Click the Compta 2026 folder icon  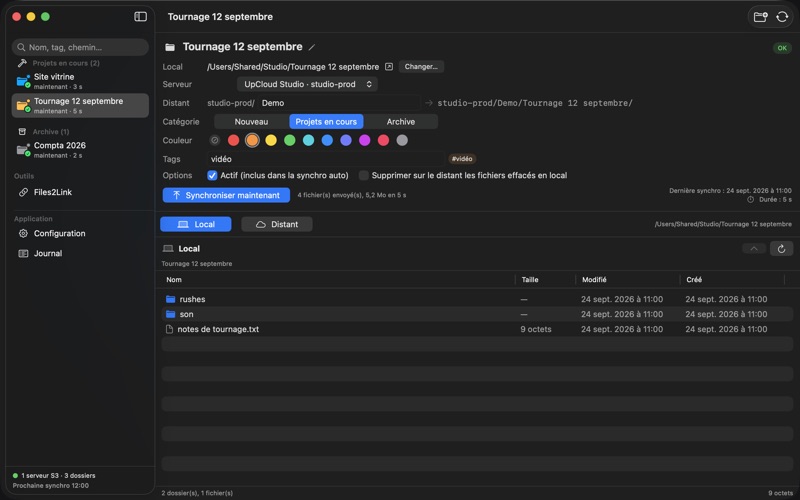(x=23, y=150)
